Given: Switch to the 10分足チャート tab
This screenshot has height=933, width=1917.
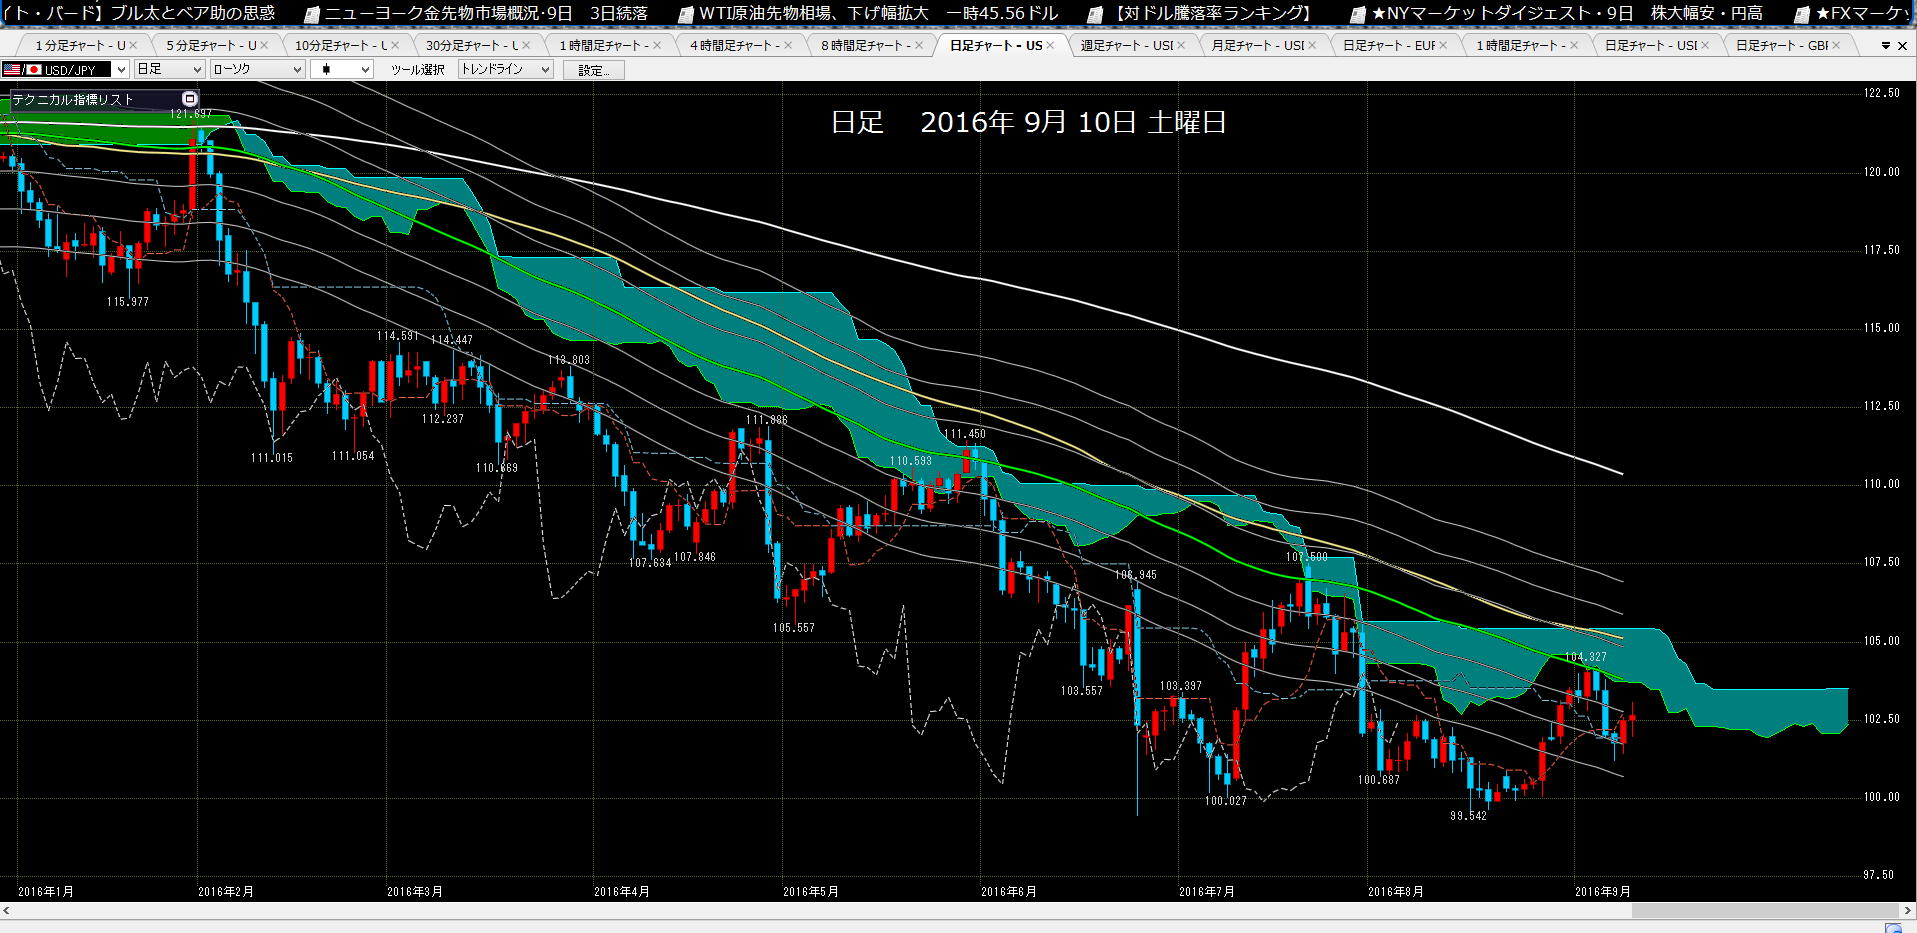Looking at the screenshot, I should (341, 45).
